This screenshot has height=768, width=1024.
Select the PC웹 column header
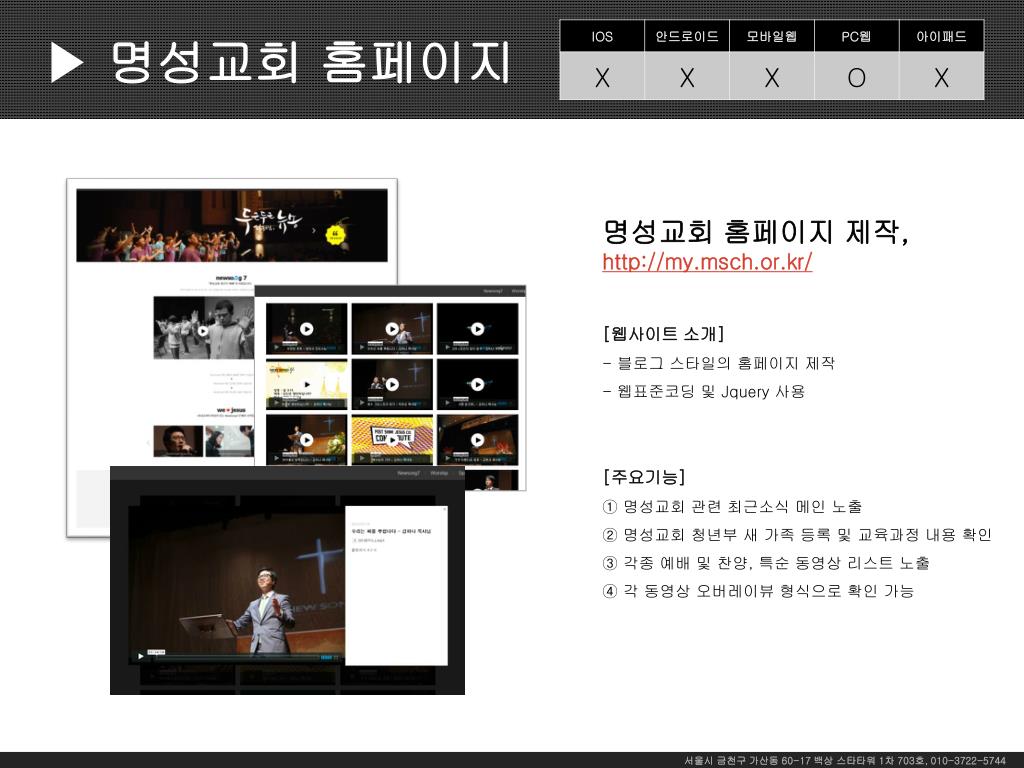[x=857, y=37]
